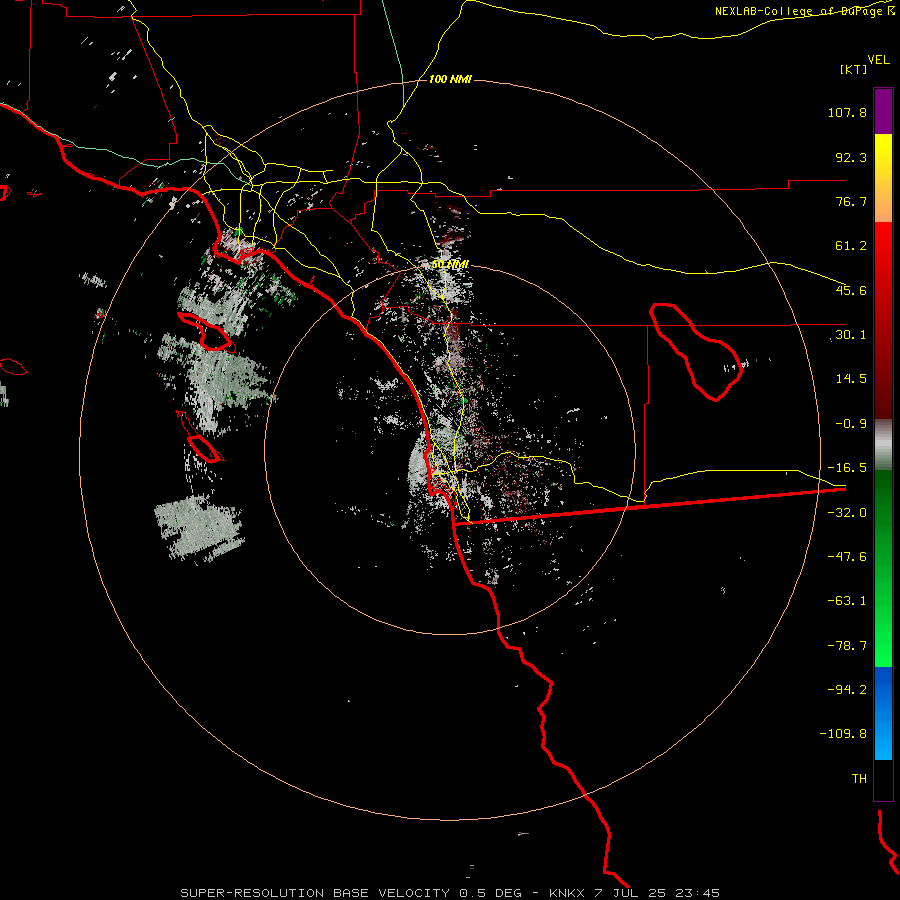Screen dimensions: 900x900
Task: Click the 107.8 velocity scale value
Action: point(847,112)
